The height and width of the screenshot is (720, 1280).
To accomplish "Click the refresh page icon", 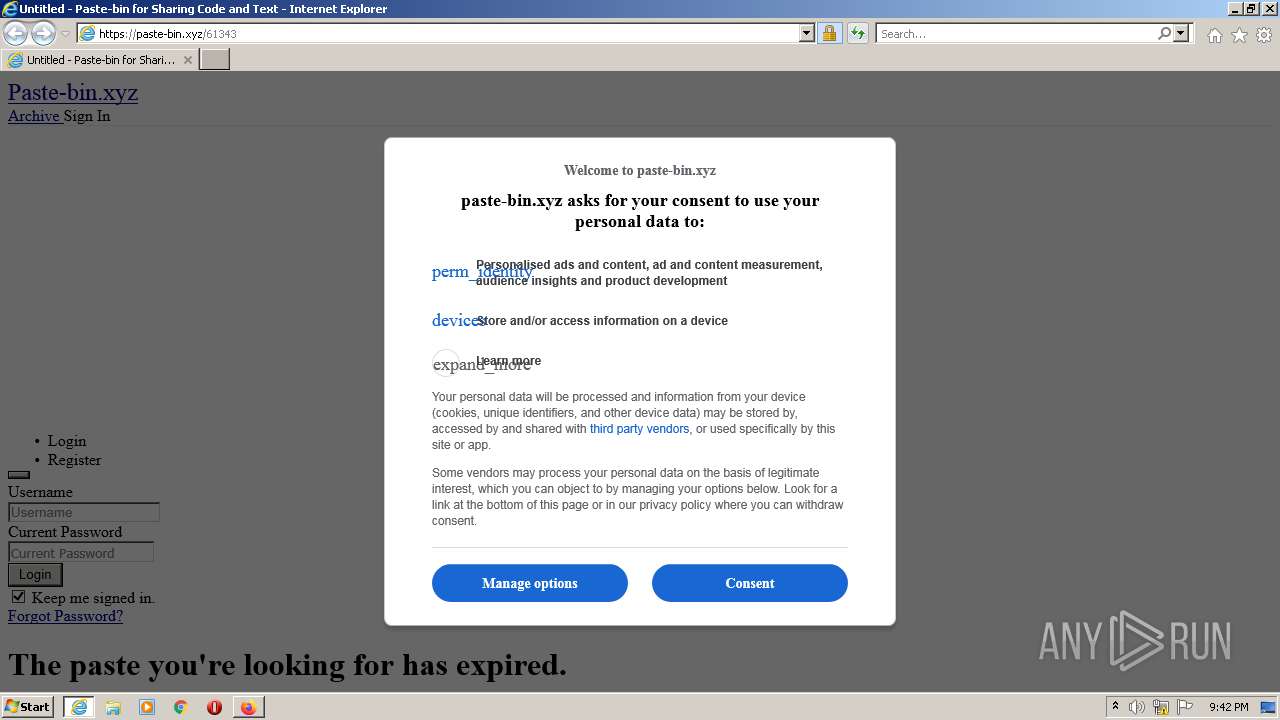I will [x=857, y=33].
